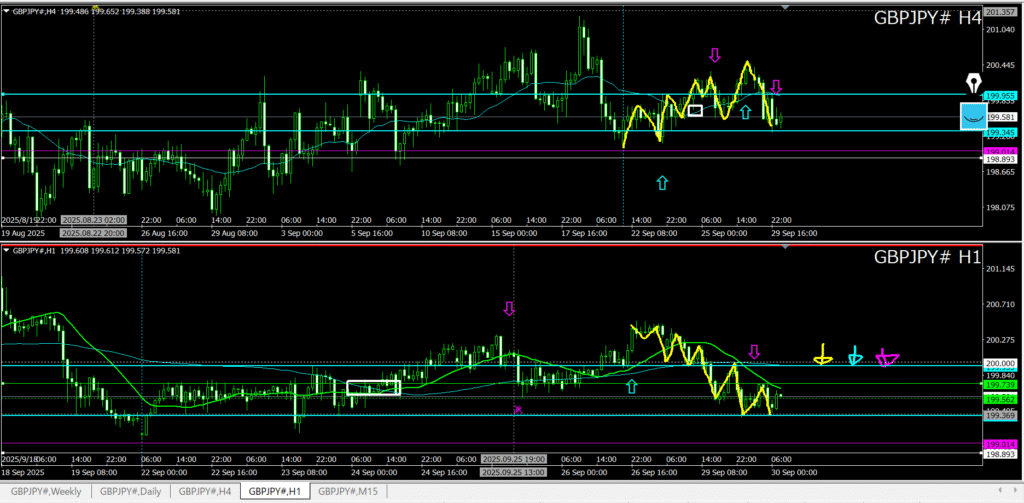Click the chart shift triangle atop H4 chart
This screenshot has height=503, width=1024.
(x=785, y=7)
